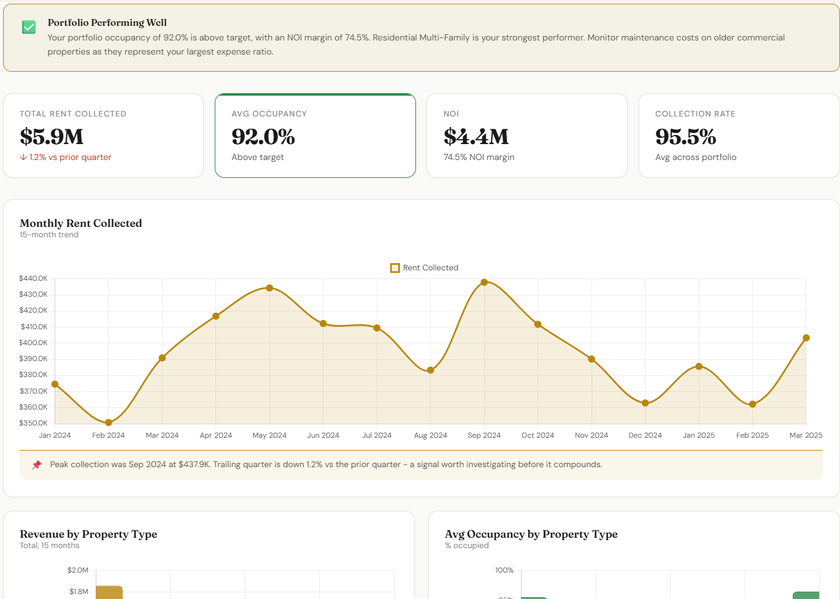Screen dimensions: 840x599
Task: Click the peak collection insight note text
Action: [326, 465]
